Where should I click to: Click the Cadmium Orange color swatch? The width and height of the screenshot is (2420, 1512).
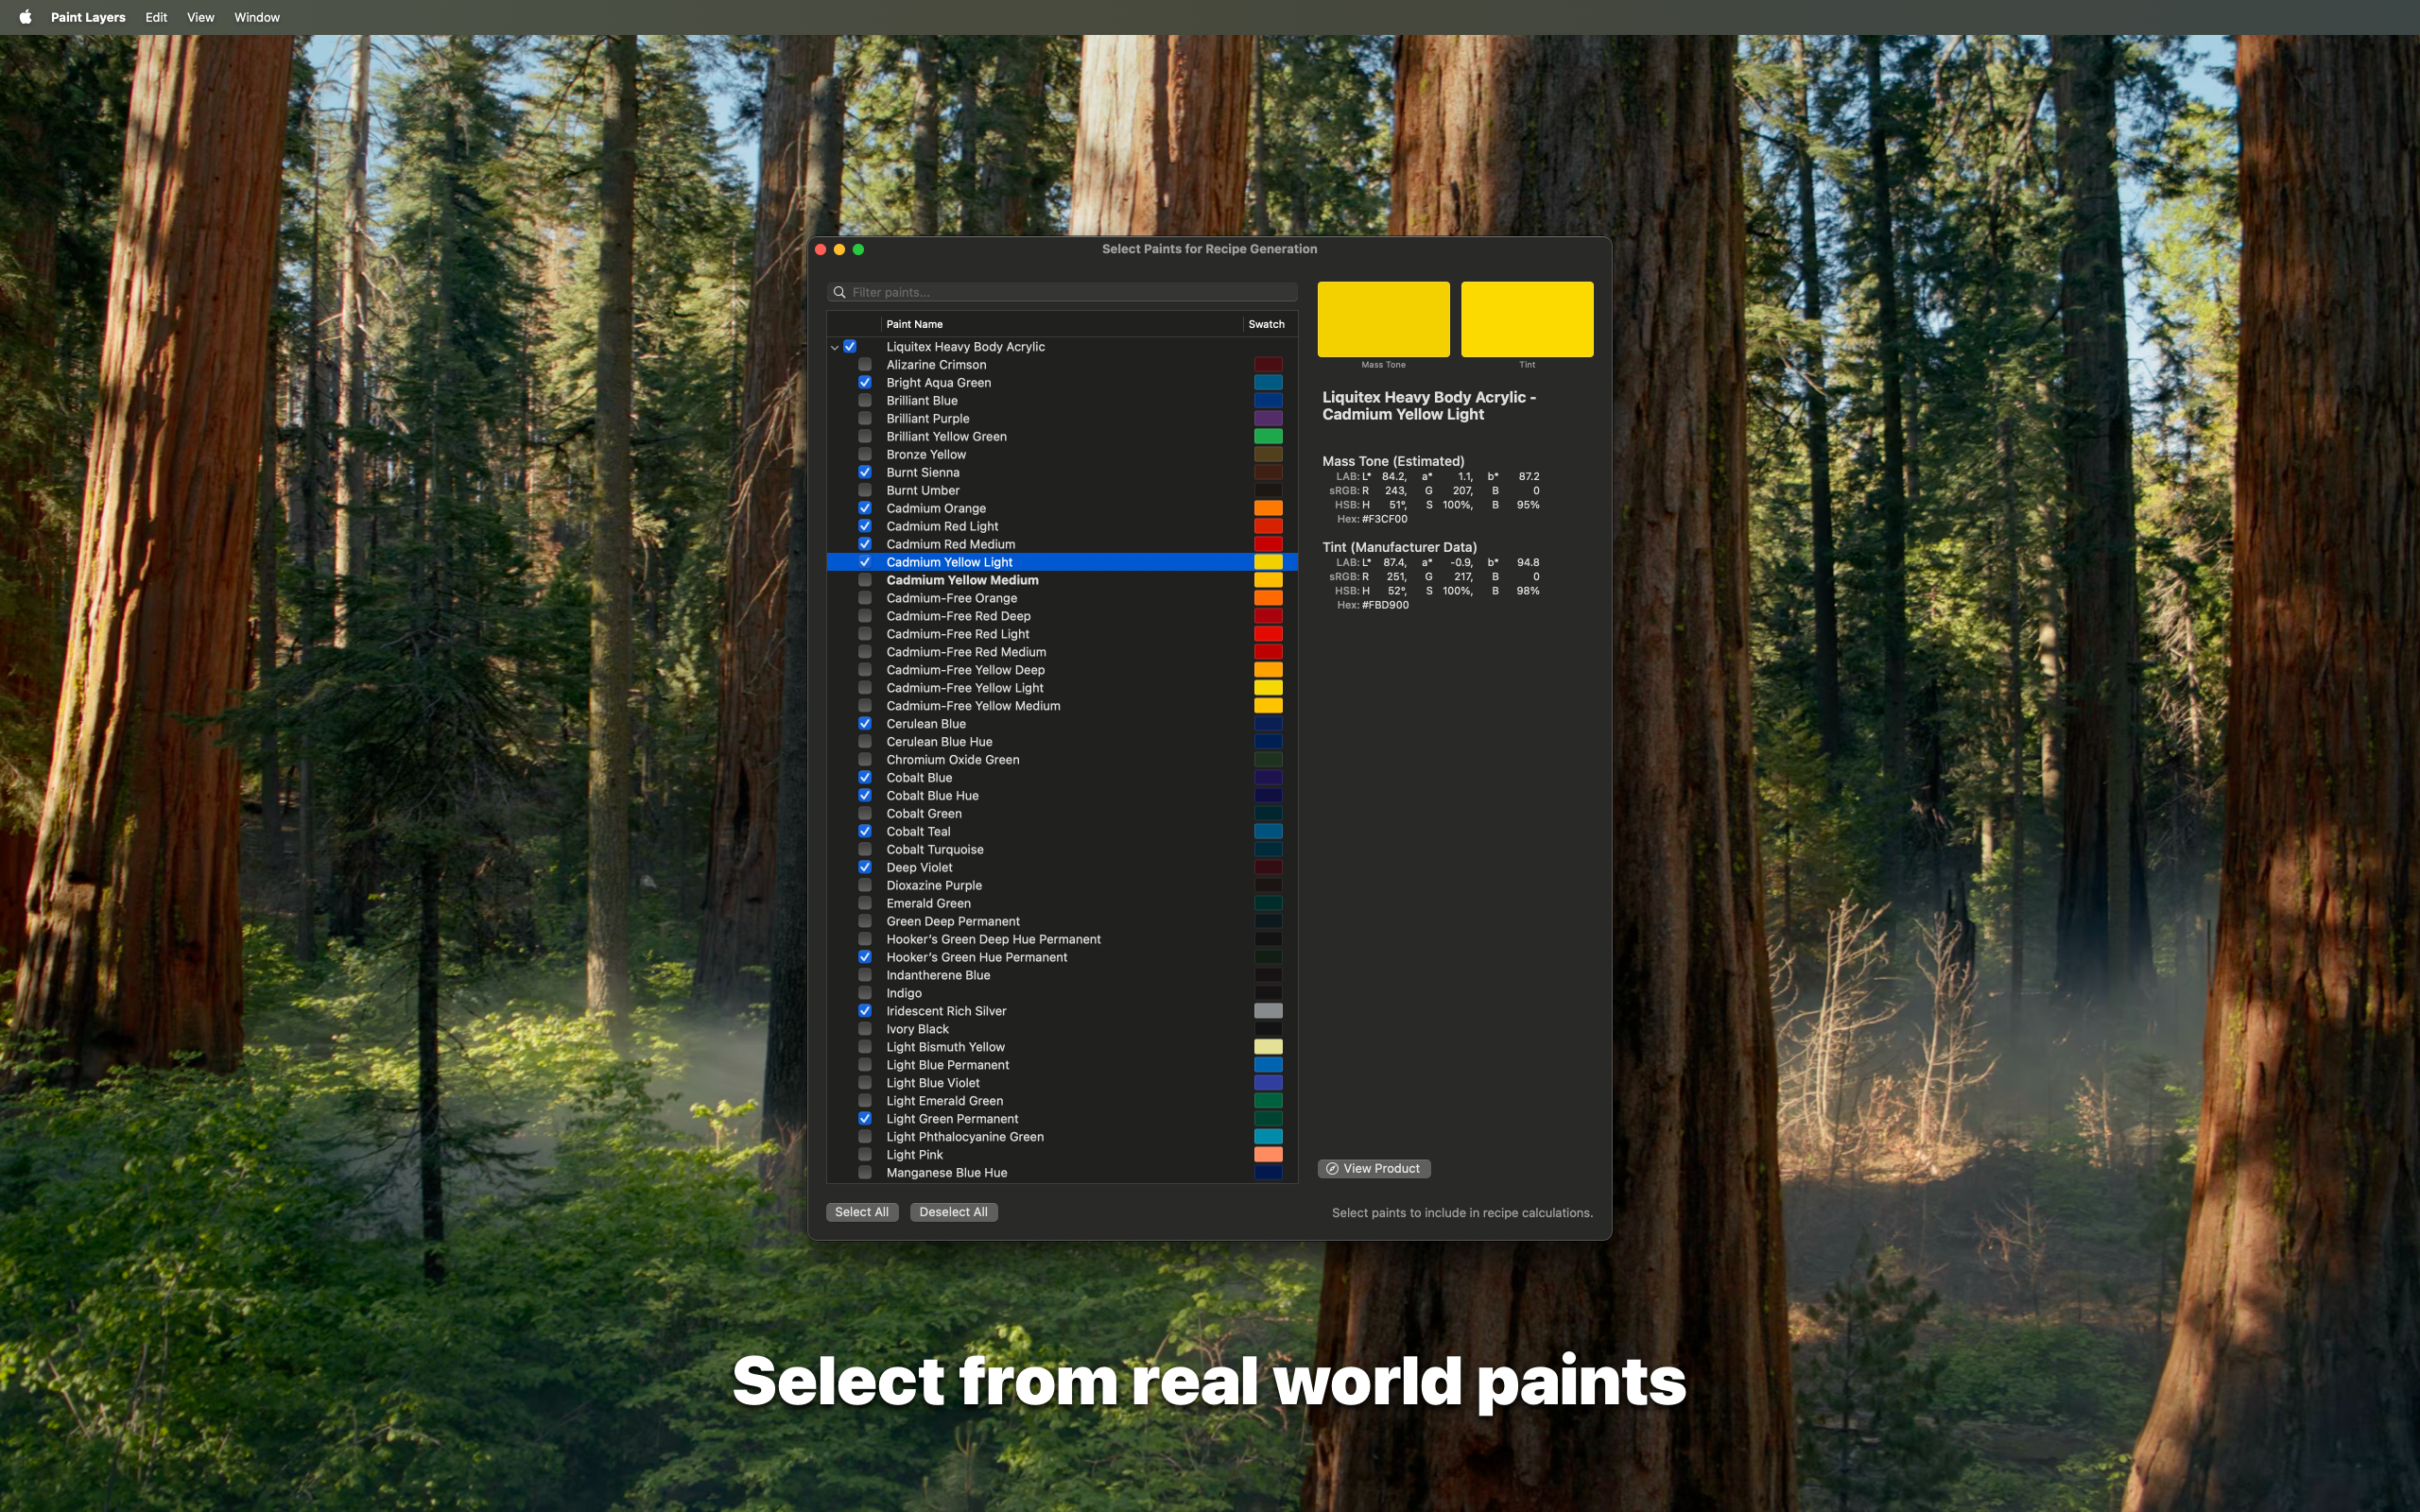coord(1270,507)
